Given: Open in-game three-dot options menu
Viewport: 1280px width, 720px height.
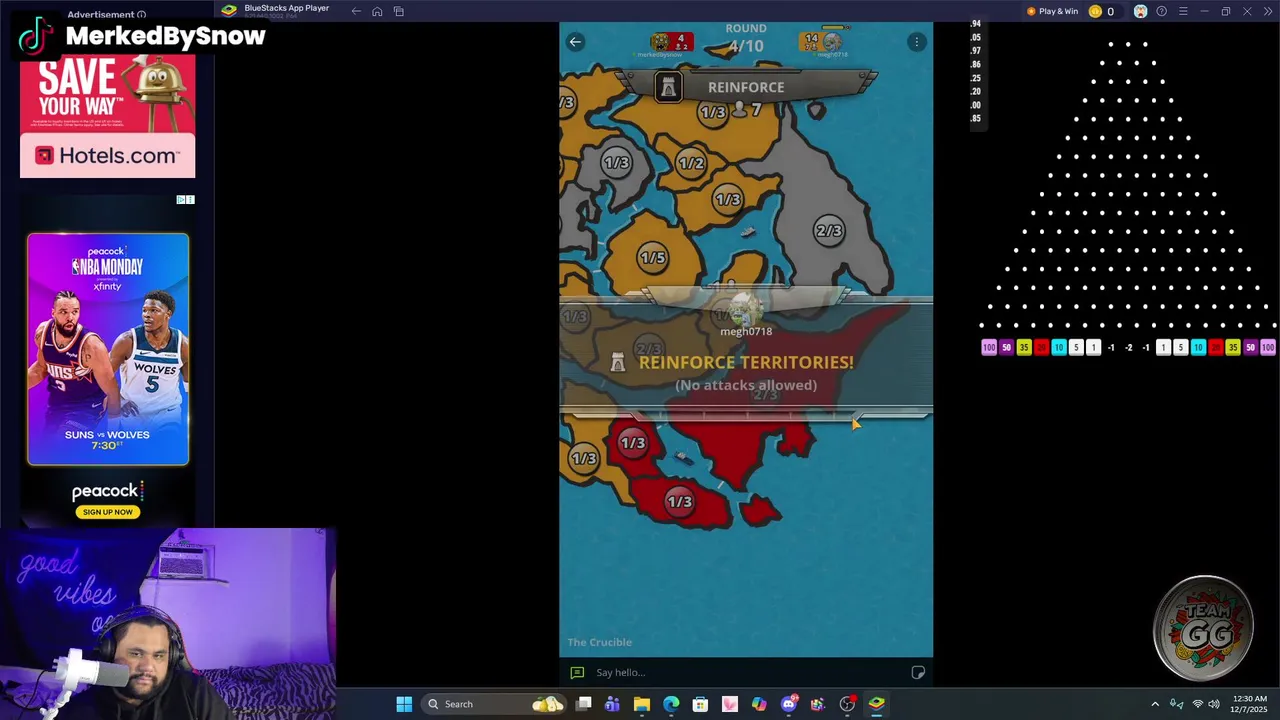Looking at the screenshot, I should tap(916, 42).
